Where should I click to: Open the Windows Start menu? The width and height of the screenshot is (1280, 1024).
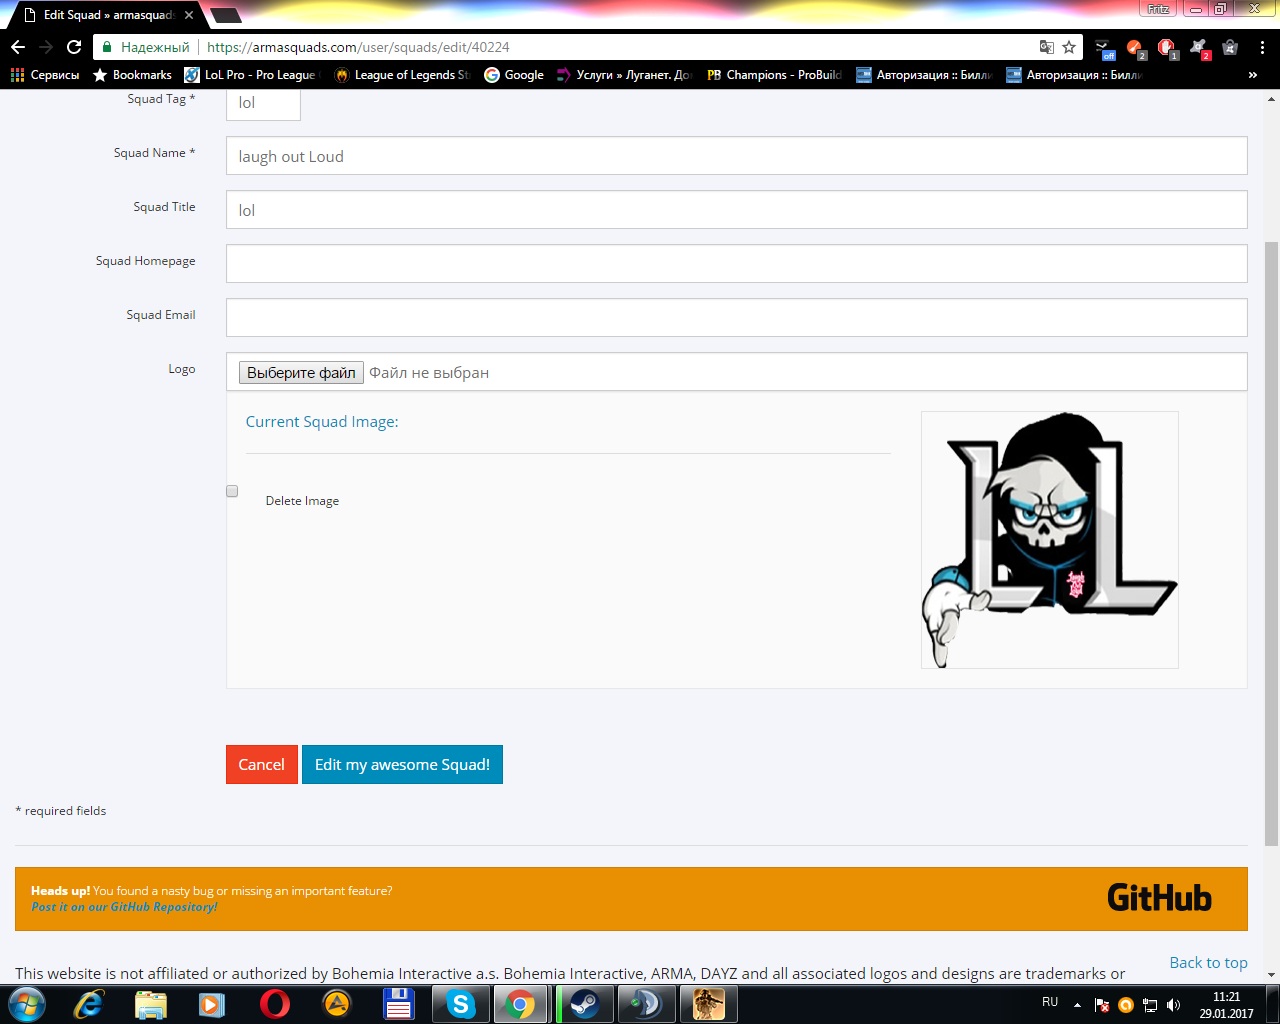click(27, 1004)
